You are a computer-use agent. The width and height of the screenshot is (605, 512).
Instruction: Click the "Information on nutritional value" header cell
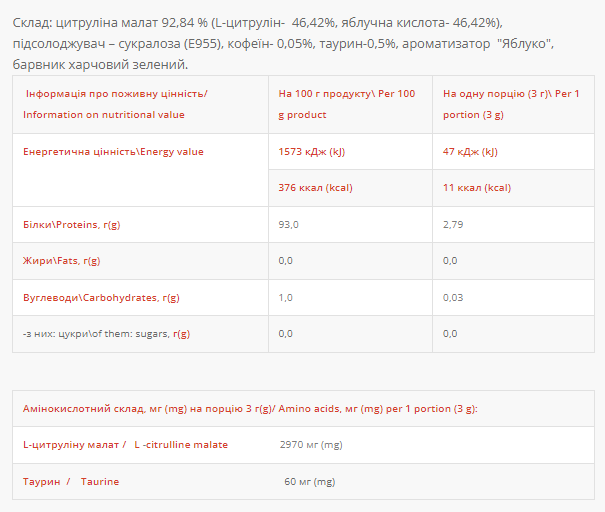click(115, 104)
